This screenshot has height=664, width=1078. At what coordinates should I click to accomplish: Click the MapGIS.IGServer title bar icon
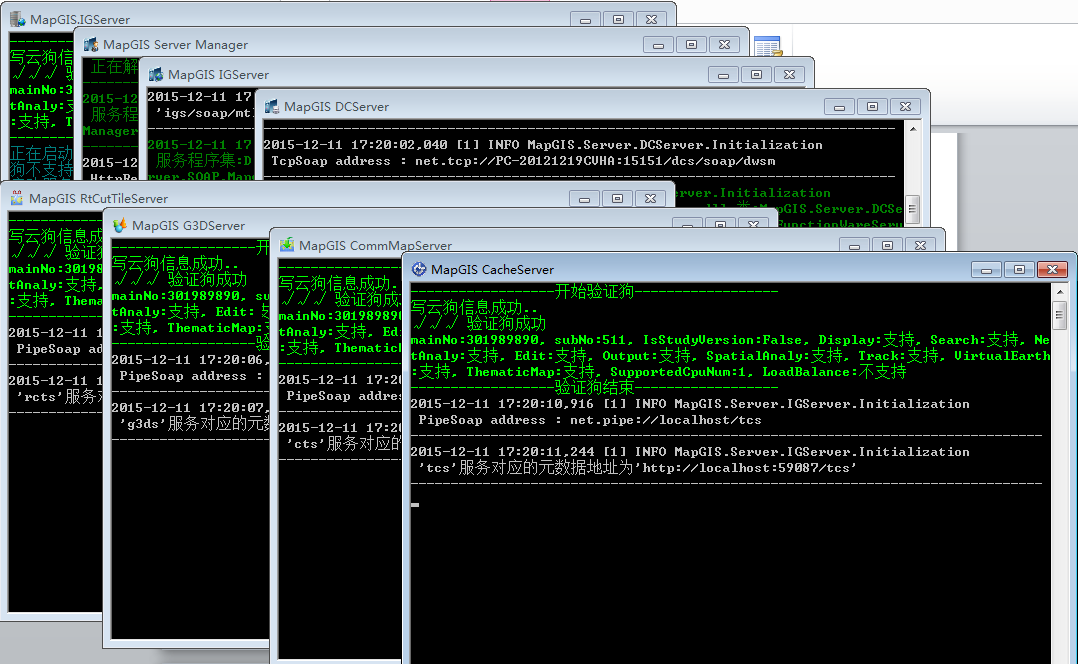[x=18, y=19]
